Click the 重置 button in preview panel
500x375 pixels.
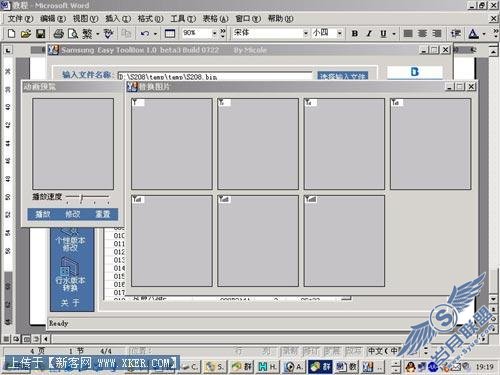coord(103,214)
